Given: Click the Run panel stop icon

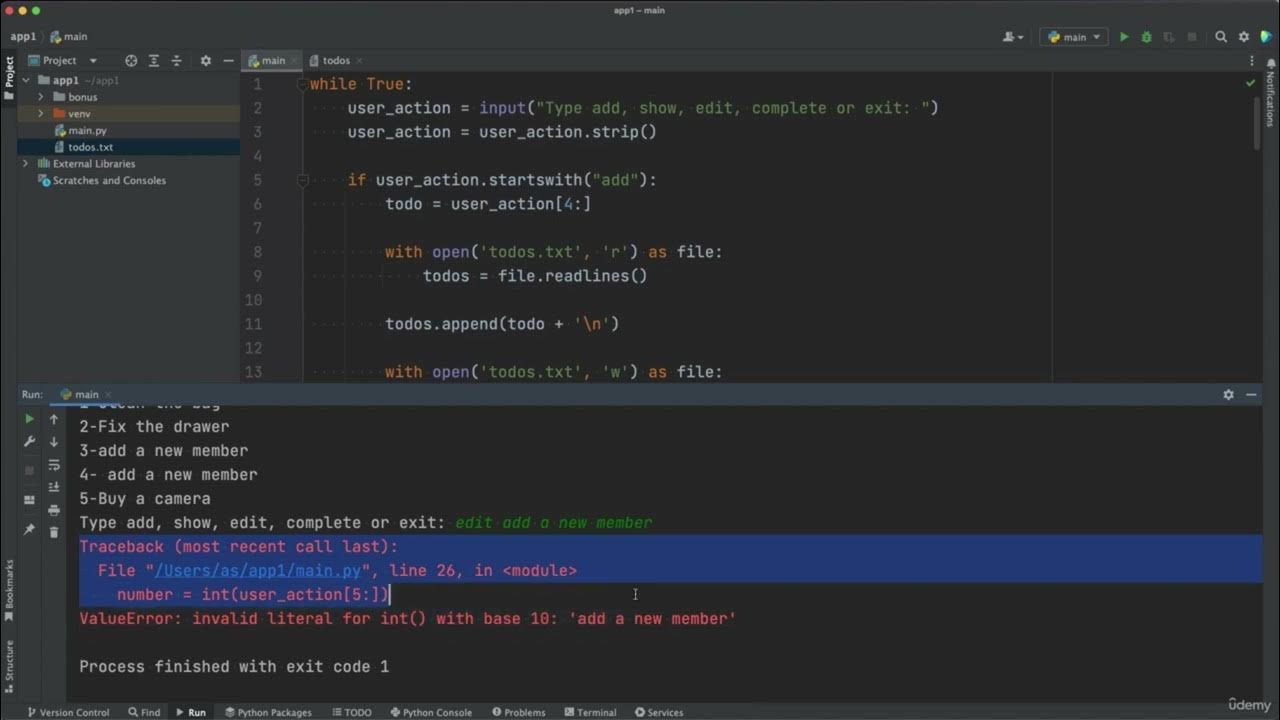Looking at the screenshot, I should click(x=29, y=470).
